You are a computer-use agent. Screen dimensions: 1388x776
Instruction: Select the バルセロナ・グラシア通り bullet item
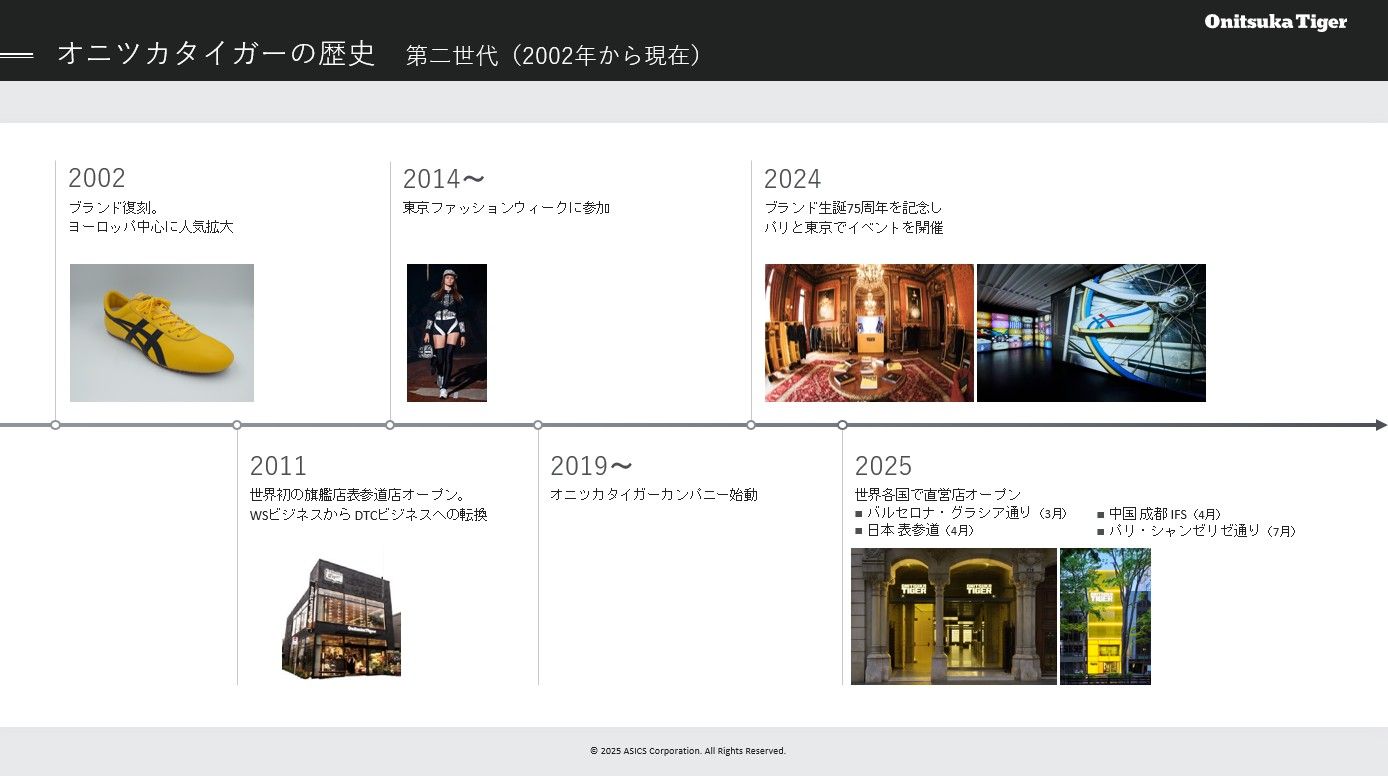click(x=960, y=513)
